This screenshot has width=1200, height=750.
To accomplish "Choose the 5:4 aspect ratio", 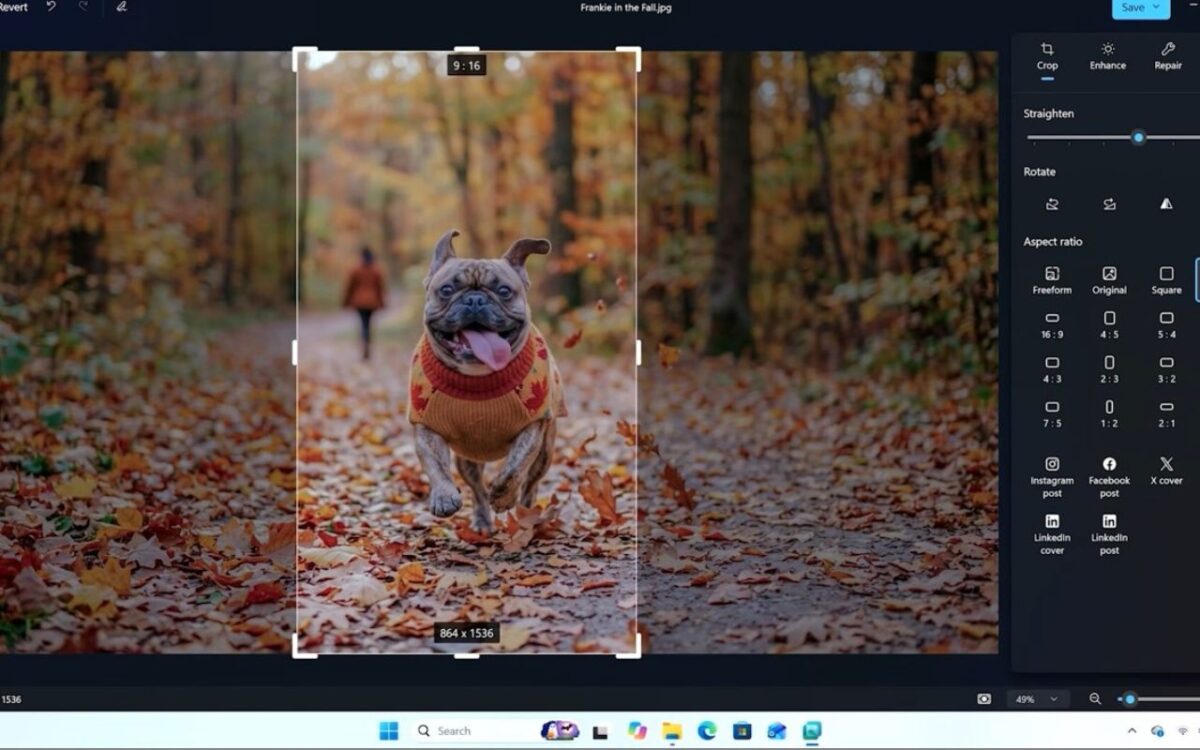I will (1166, 325).
